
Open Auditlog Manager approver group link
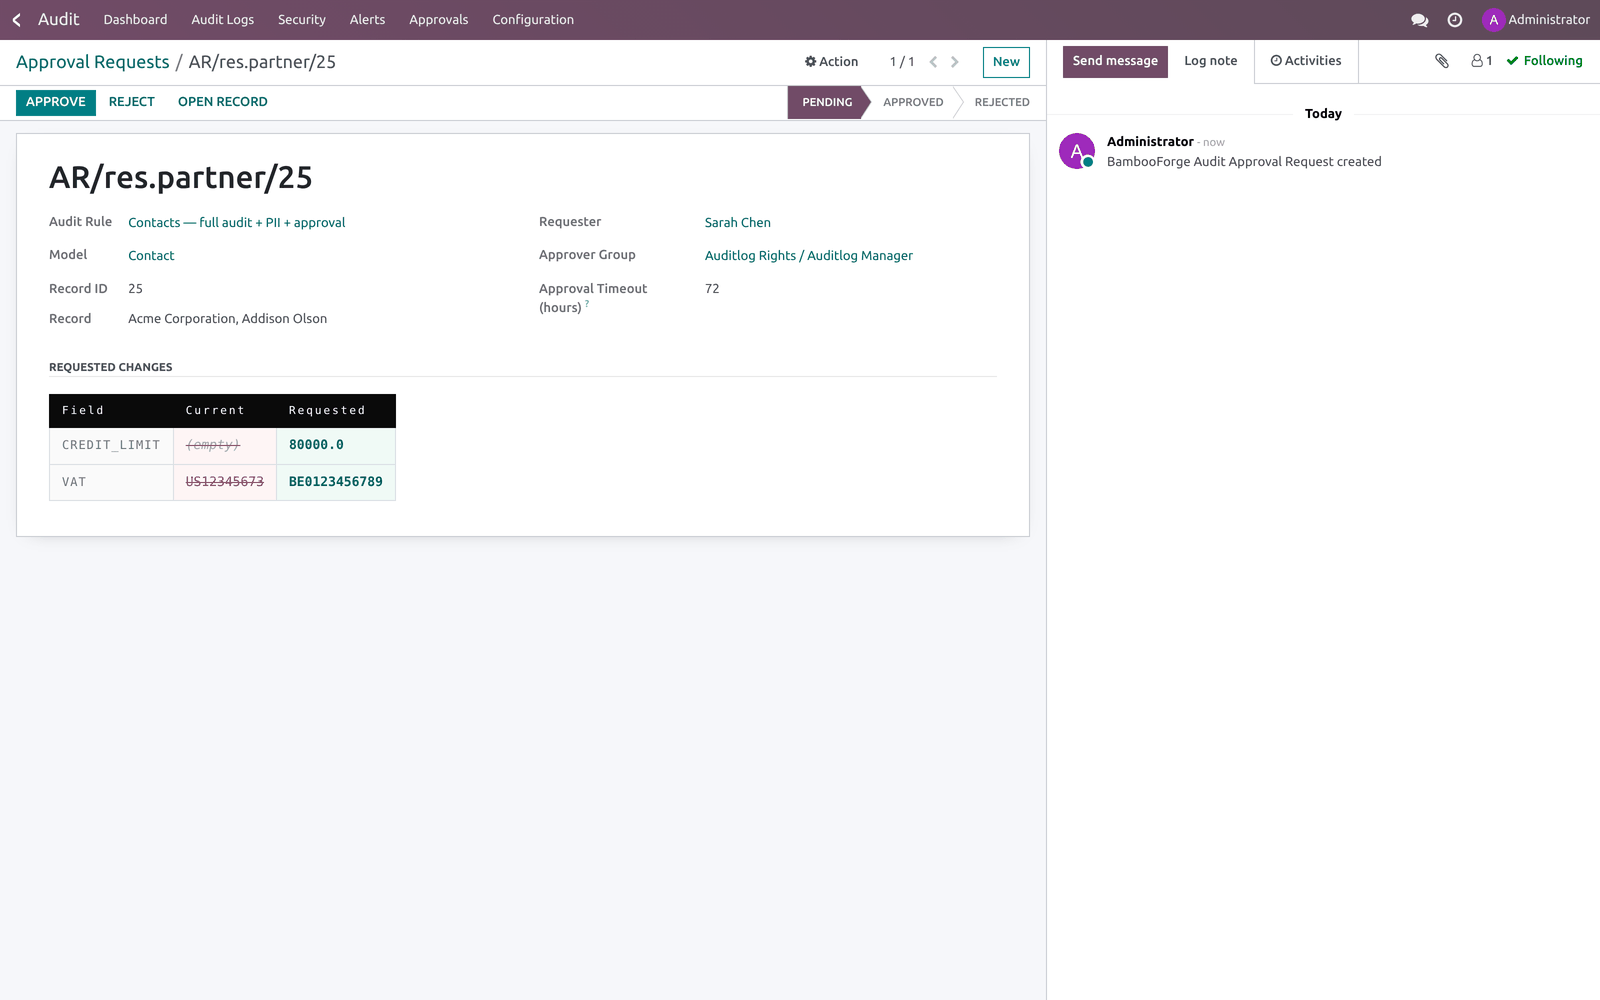point(809,256)
